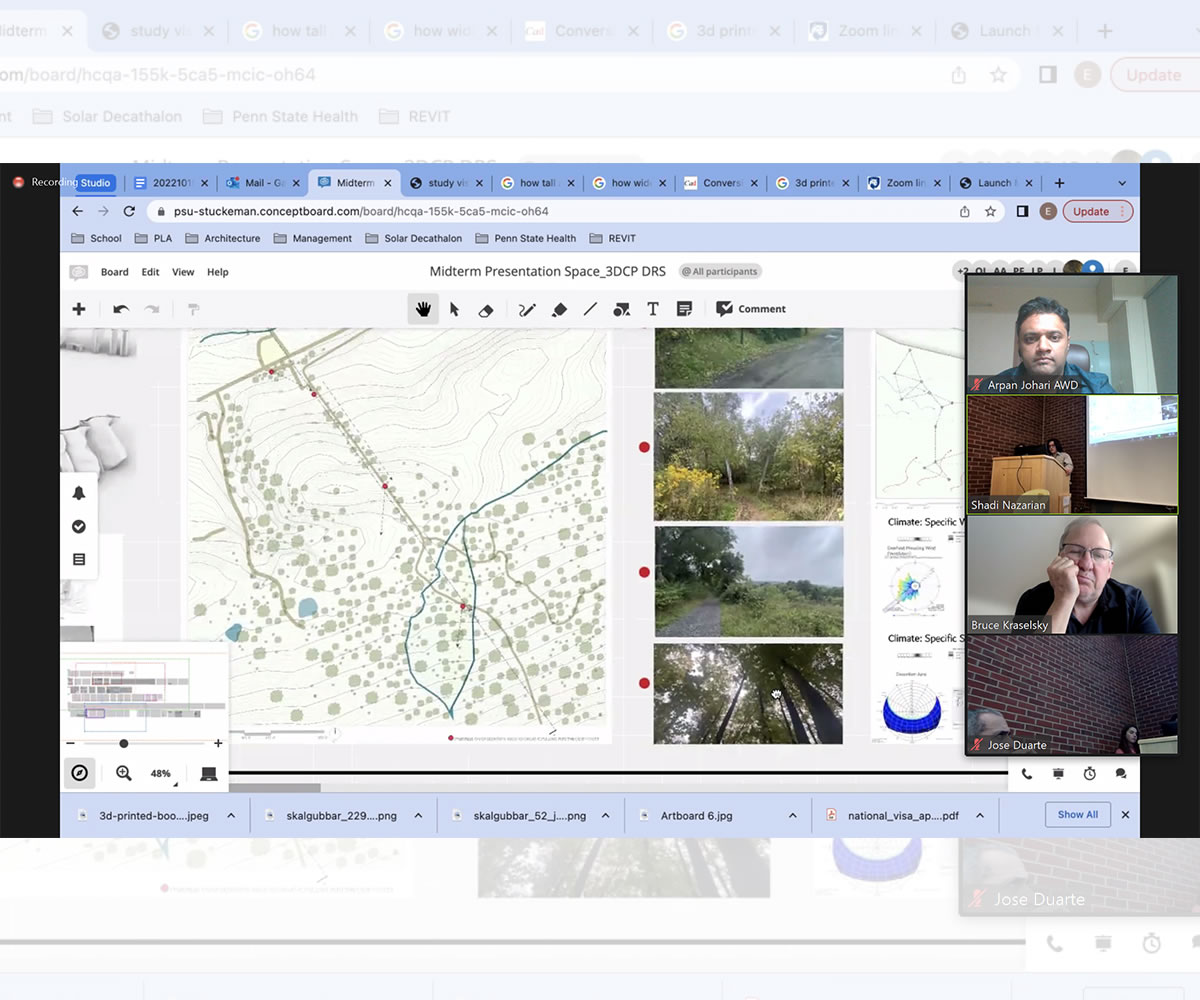This screenshot has height=1000, width=1200.
Task: Click the Comment button
Action: click(x=751, y=309)
